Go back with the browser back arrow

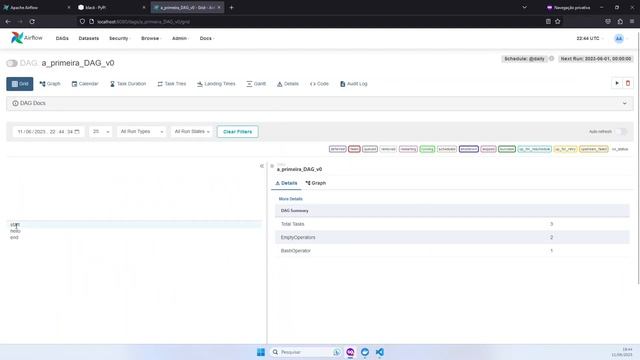[8, 22]
